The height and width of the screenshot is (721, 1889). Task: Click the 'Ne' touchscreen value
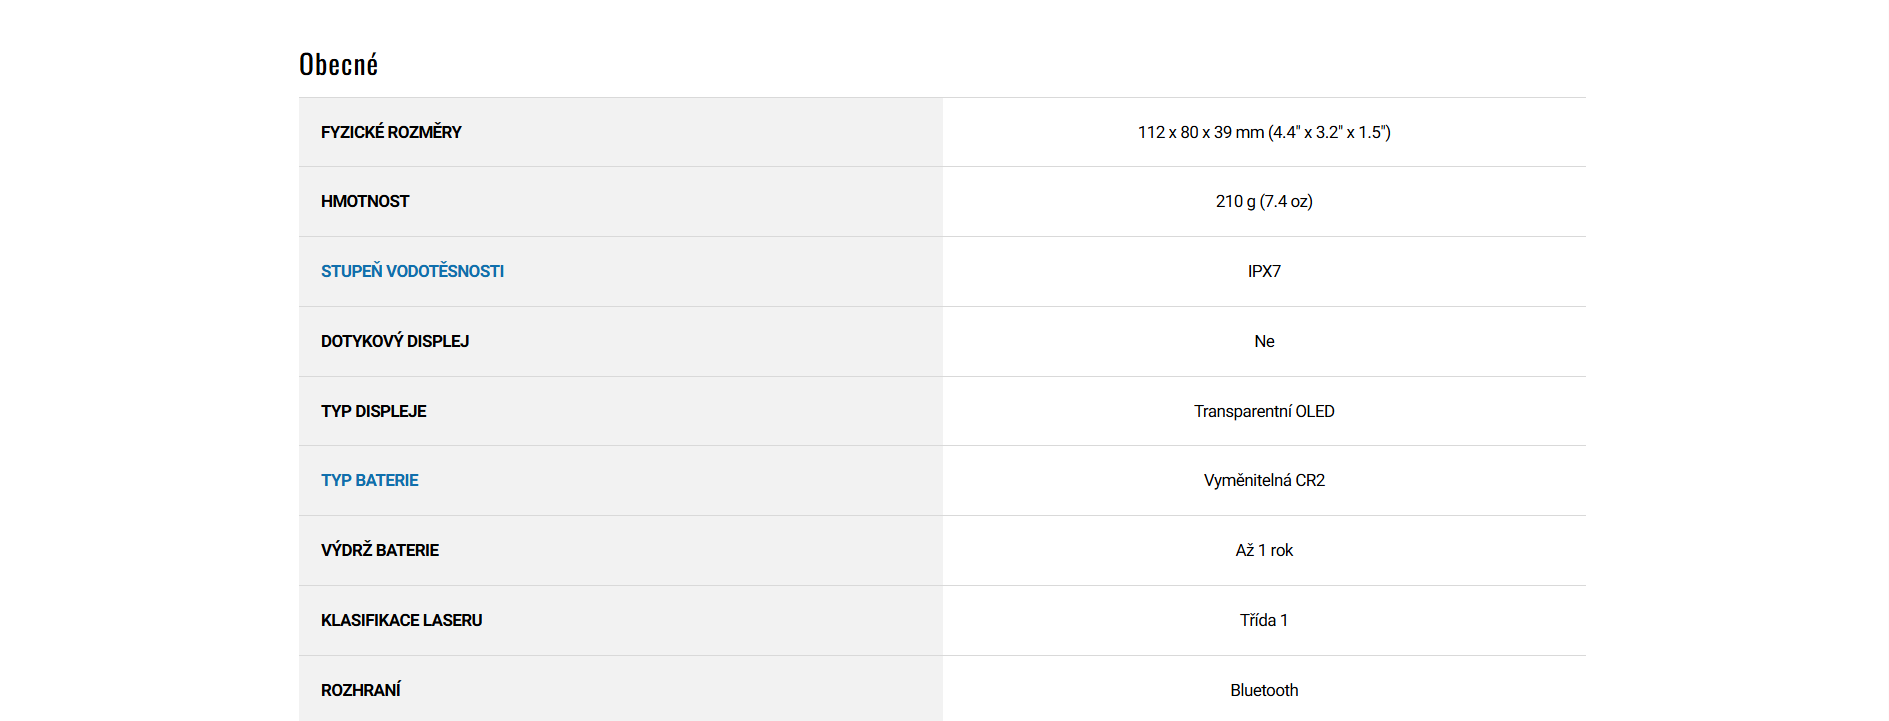pyautogui.click(x=1264, y=341)
